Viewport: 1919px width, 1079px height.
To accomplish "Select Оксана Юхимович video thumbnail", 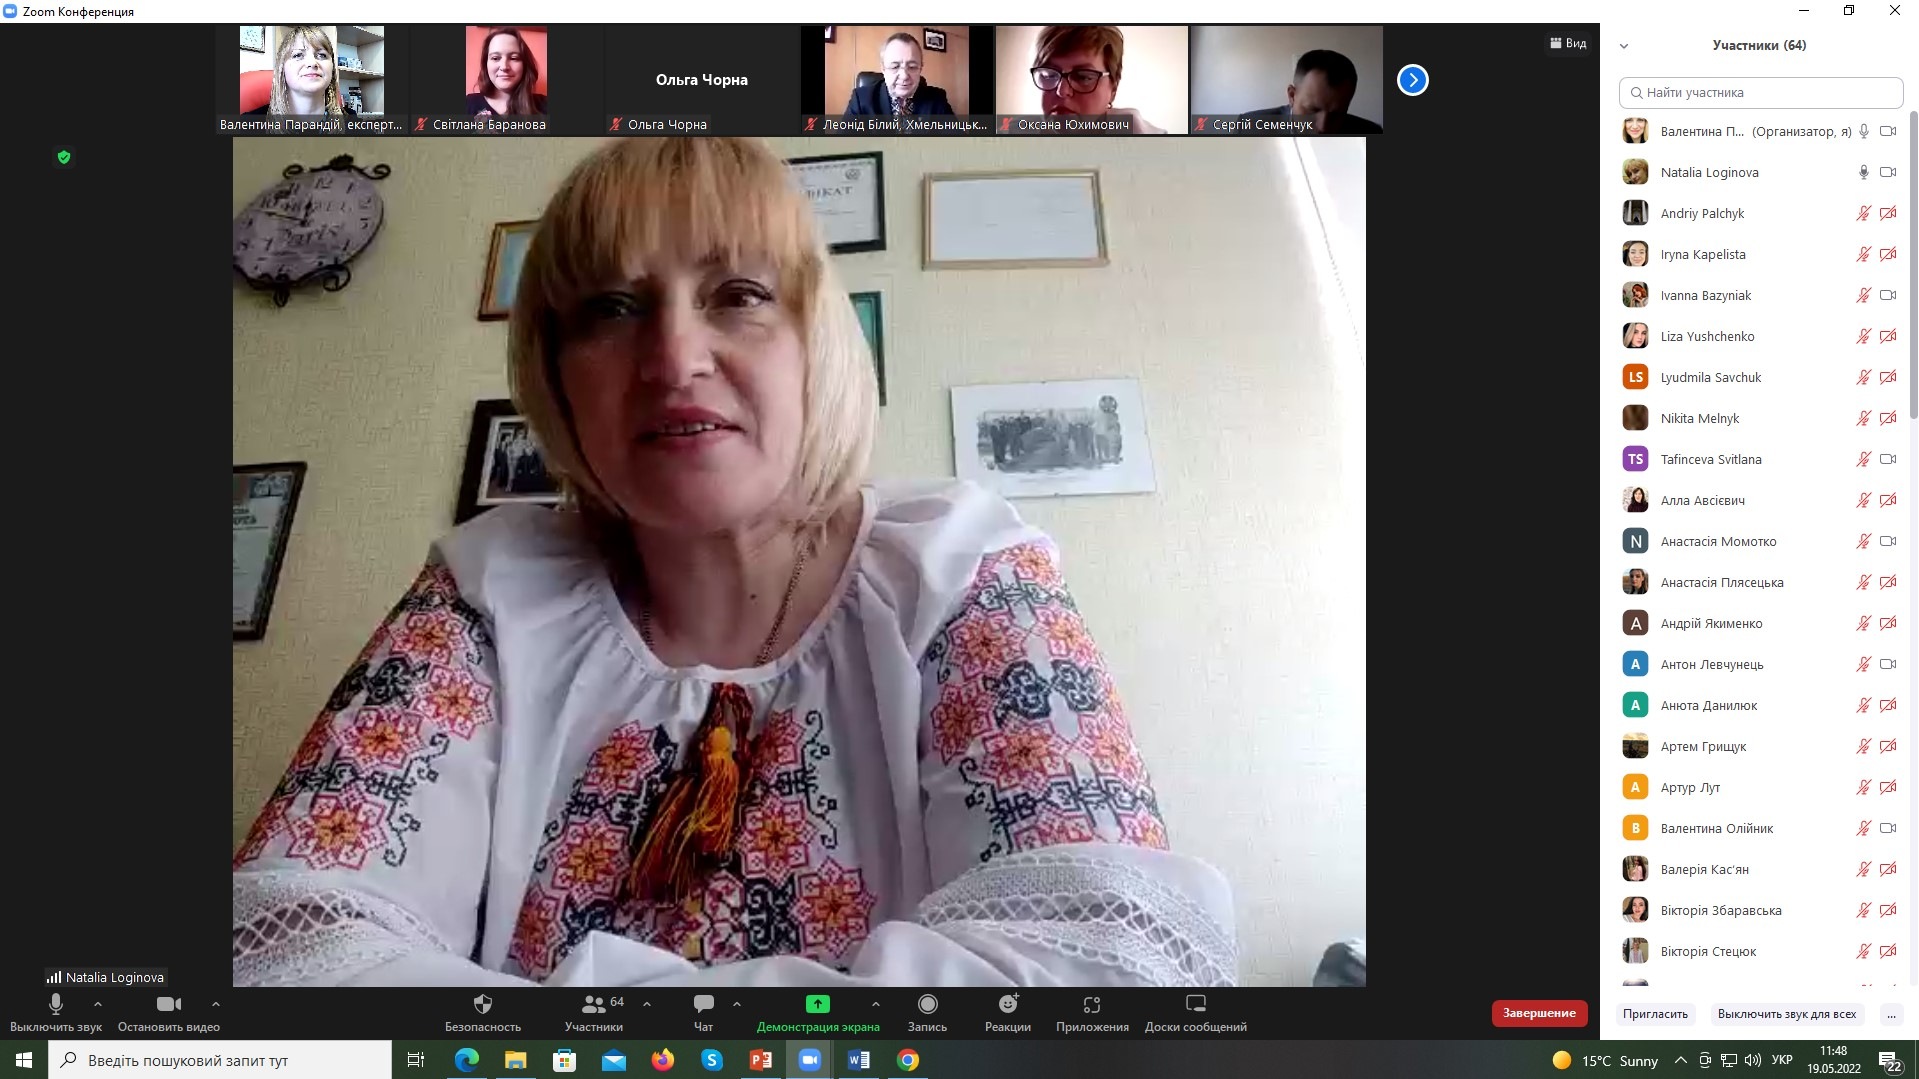I will (1092, 80).
